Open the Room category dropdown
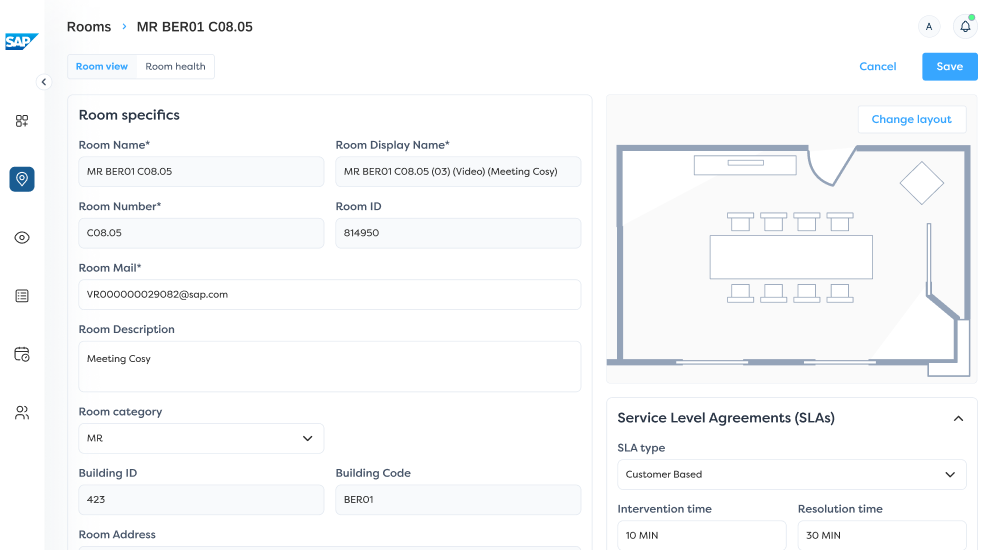Image resolution: width=1000 pixels, height=550 pixels. [201, 438]
